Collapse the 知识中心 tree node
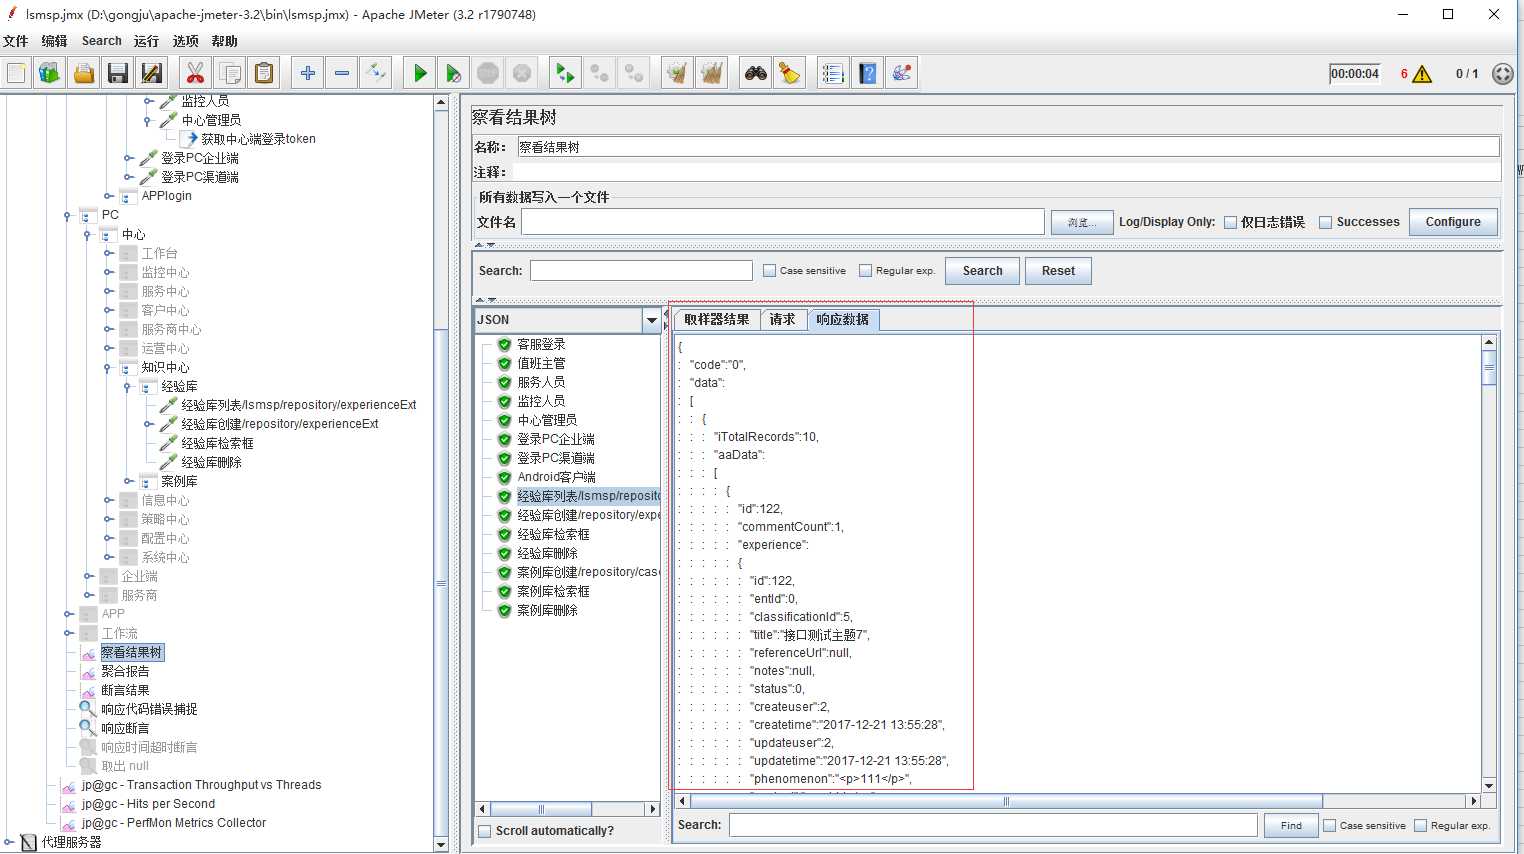This screenshot has height=854, width=1524. [108, 368]
